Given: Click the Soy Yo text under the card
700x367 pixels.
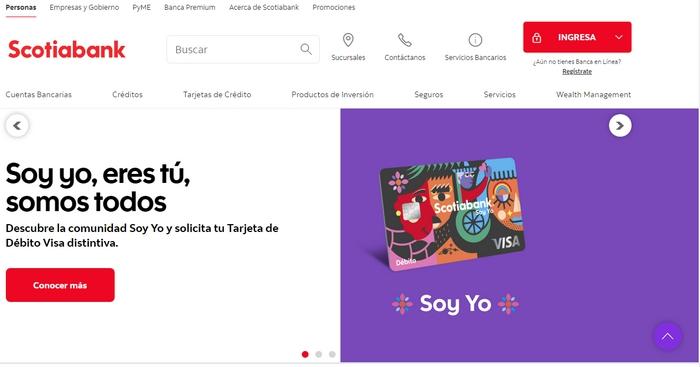Looking at the screenshot, I should pyautogui.click(x=455, y=304).
